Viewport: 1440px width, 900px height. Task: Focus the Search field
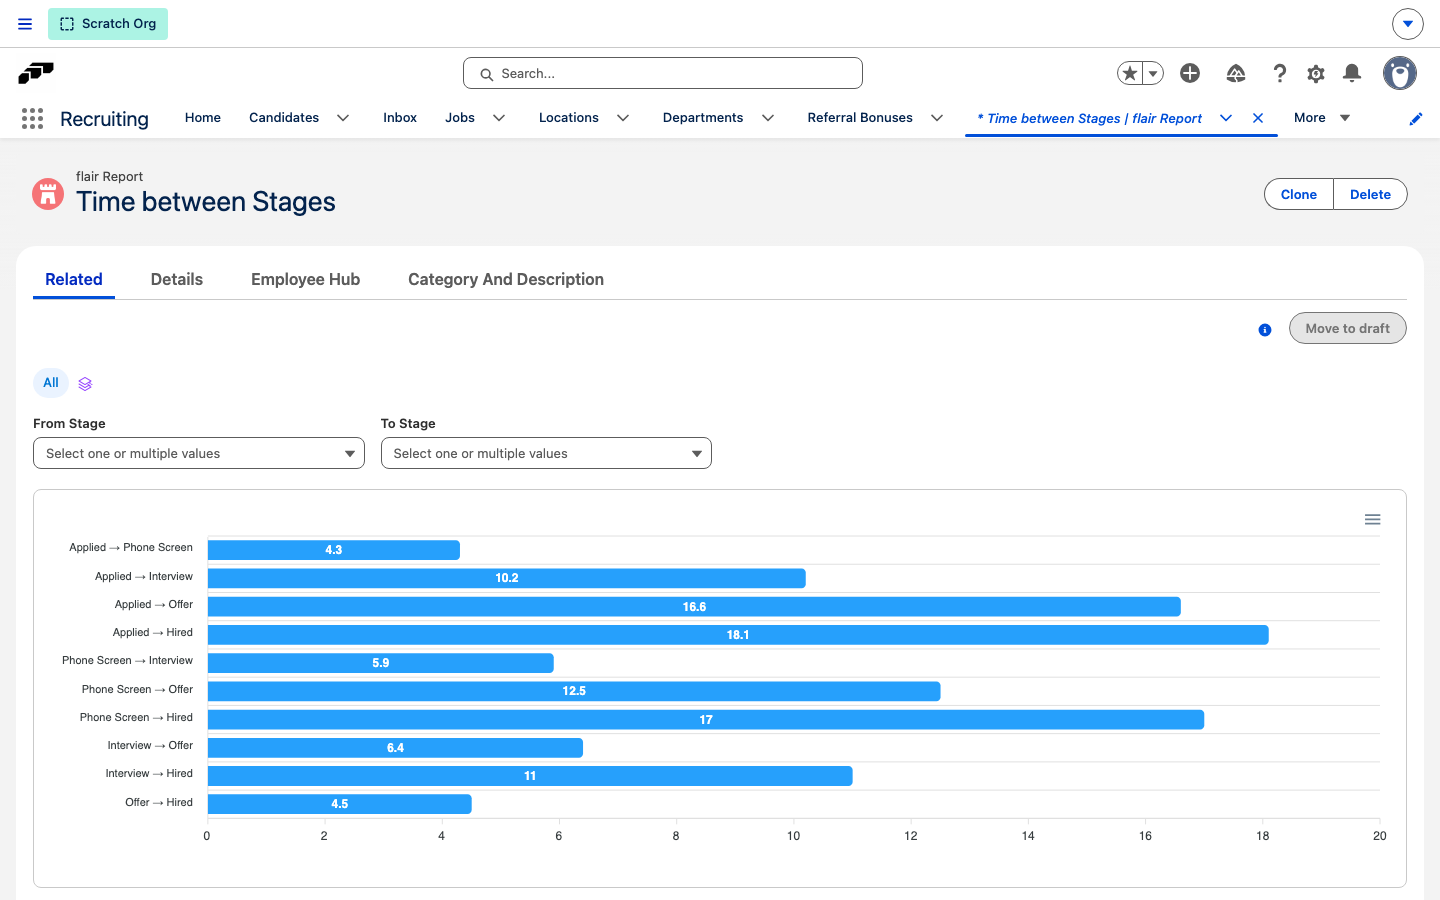point(663,73)
